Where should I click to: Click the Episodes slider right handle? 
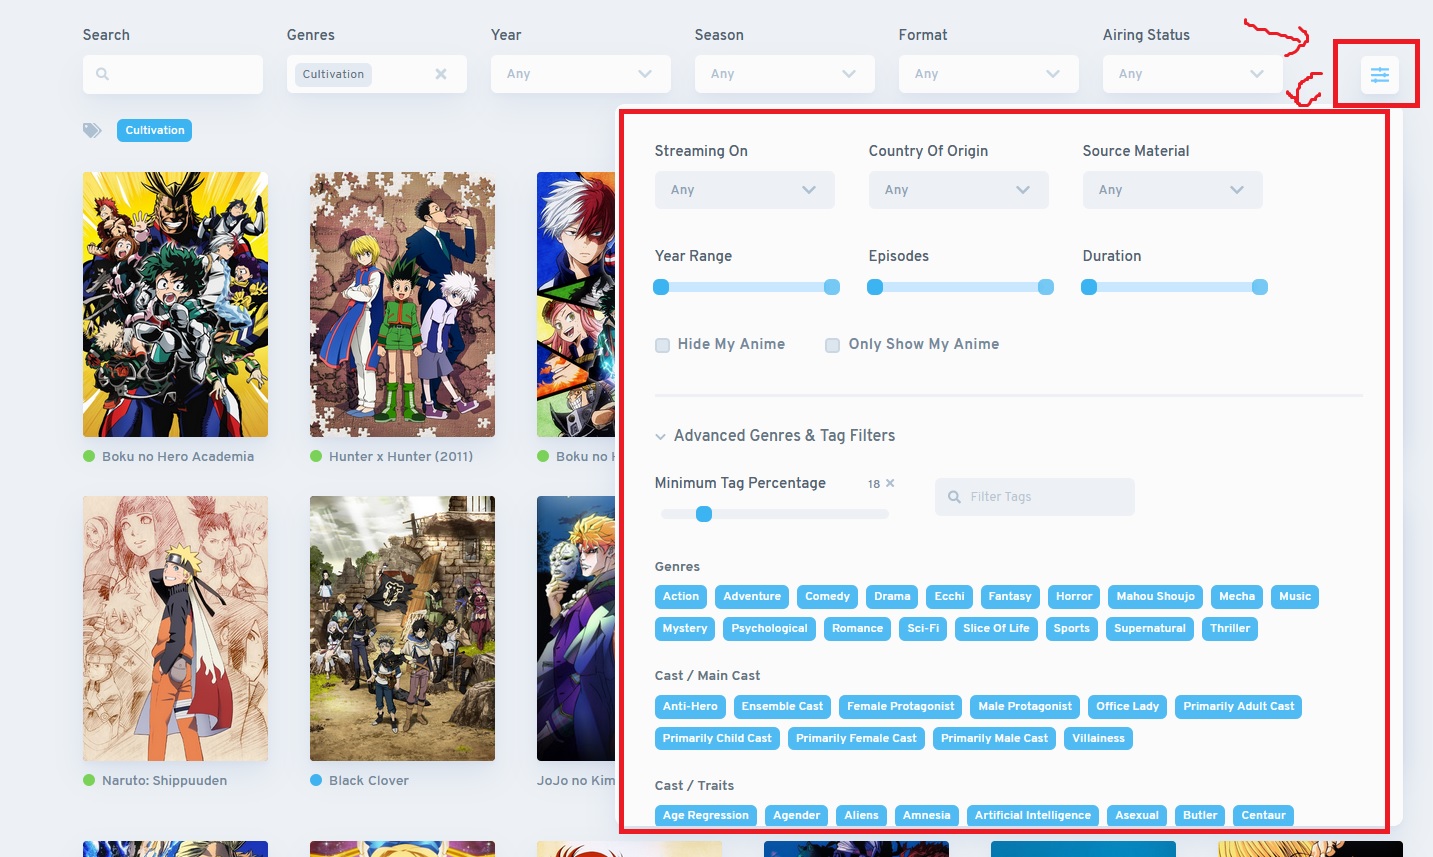[x=1046, y=287]
